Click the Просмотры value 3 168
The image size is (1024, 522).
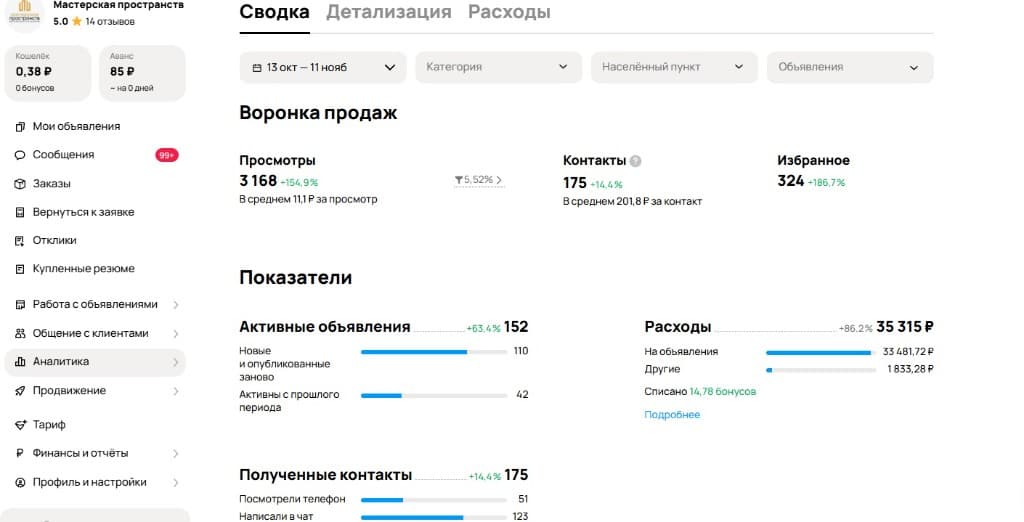point(258,181)
